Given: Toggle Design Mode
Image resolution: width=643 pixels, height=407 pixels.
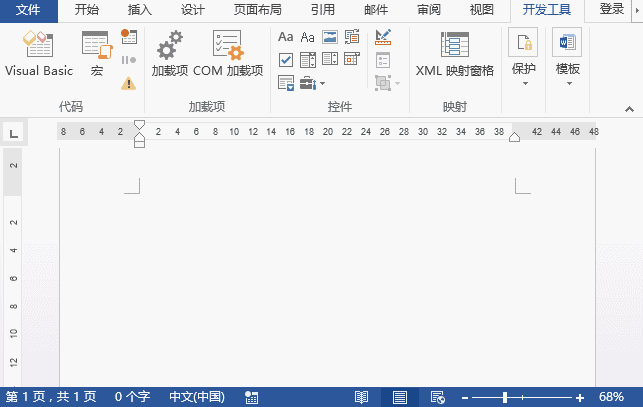Looking at the screenshot, I should 383,37.
